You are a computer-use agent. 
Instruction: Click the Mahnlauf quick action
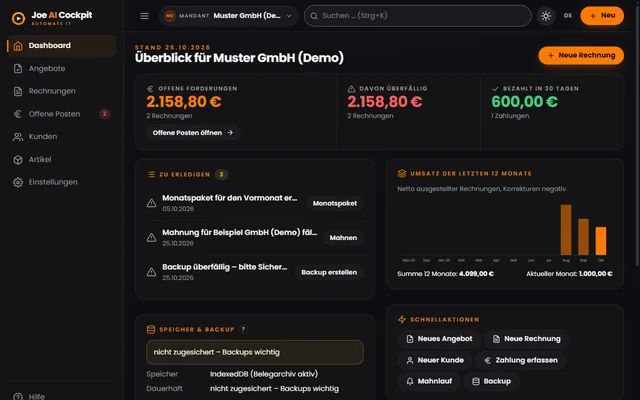(x=429, y=381)
